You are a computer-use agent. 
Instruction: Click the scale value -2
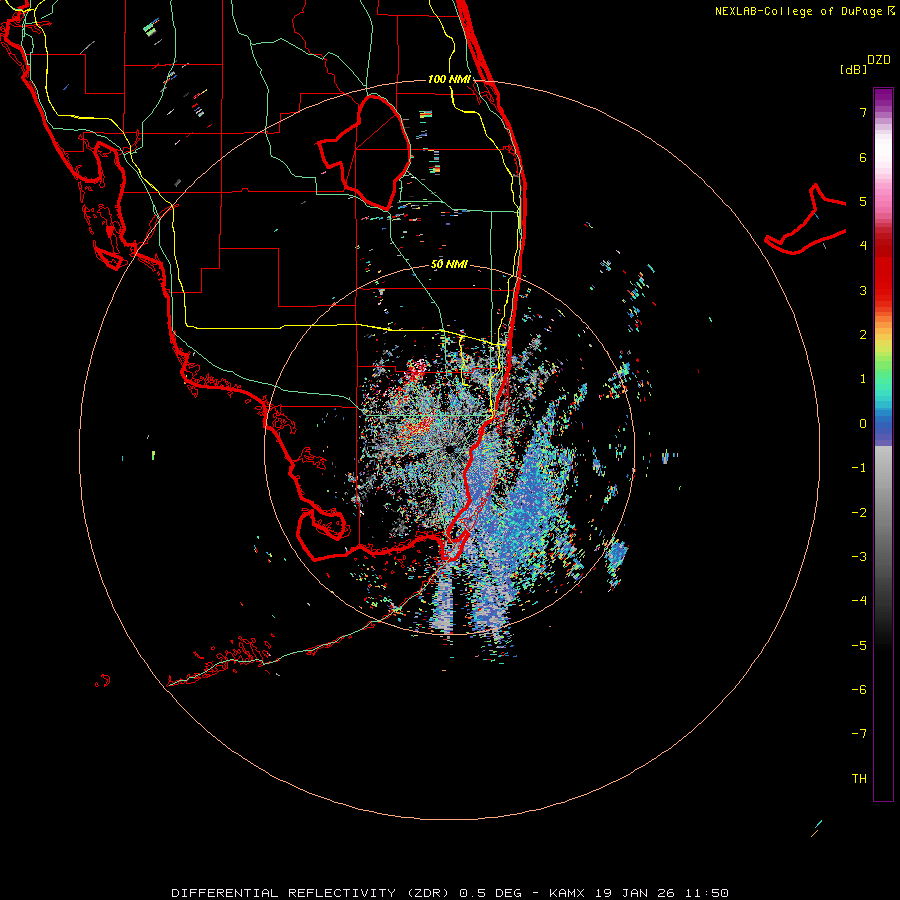[859, 513]
